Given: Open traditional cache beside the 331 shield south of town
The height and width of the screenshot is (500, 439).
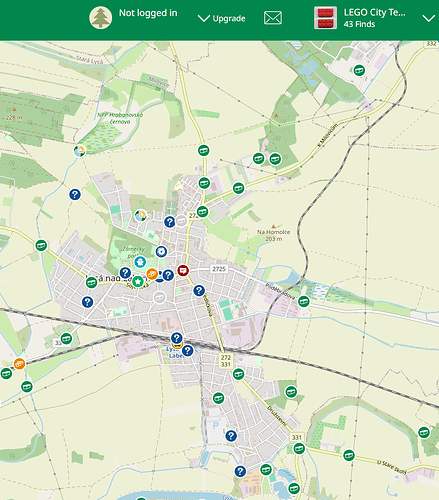Looking at the screenshot, I should pyautogui.click(x=299, y=448).
